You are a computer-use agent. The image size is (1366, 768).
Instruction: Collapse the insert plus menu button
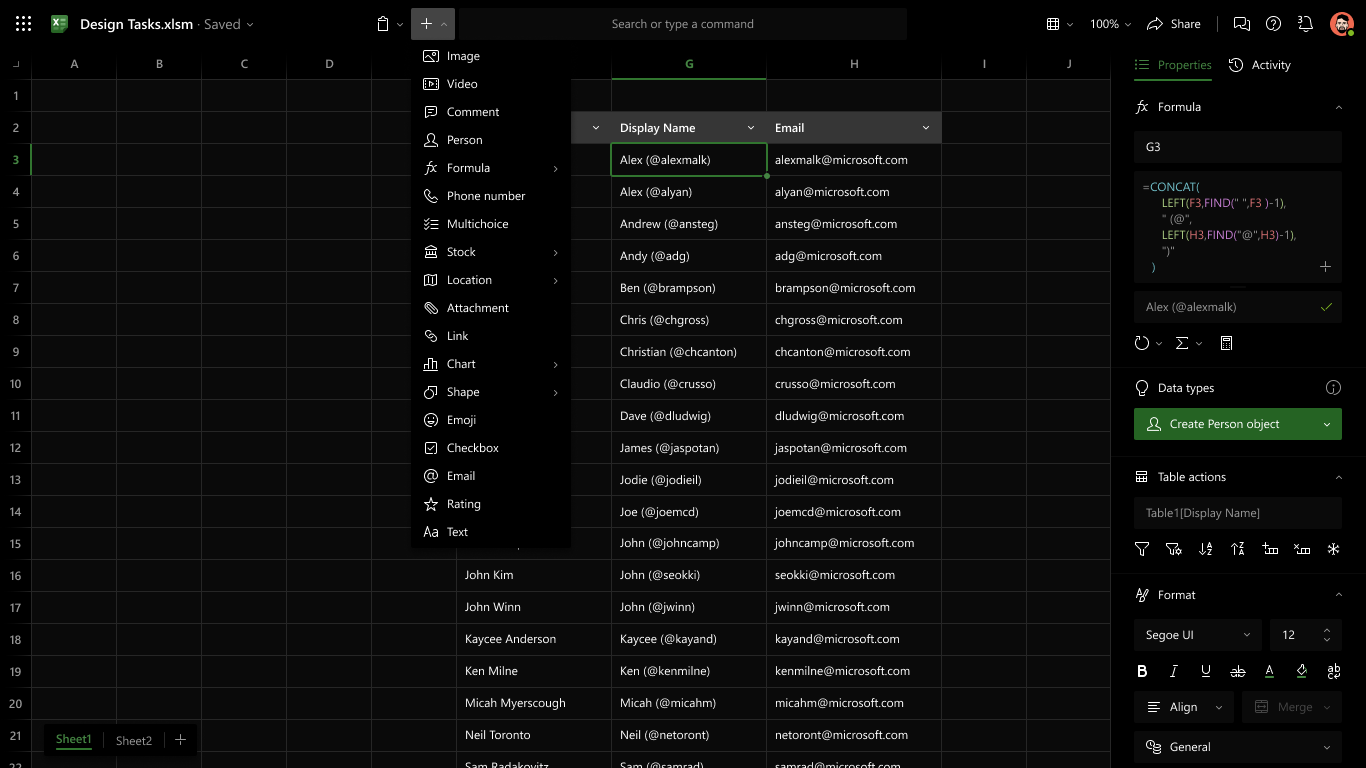point(434,24)
